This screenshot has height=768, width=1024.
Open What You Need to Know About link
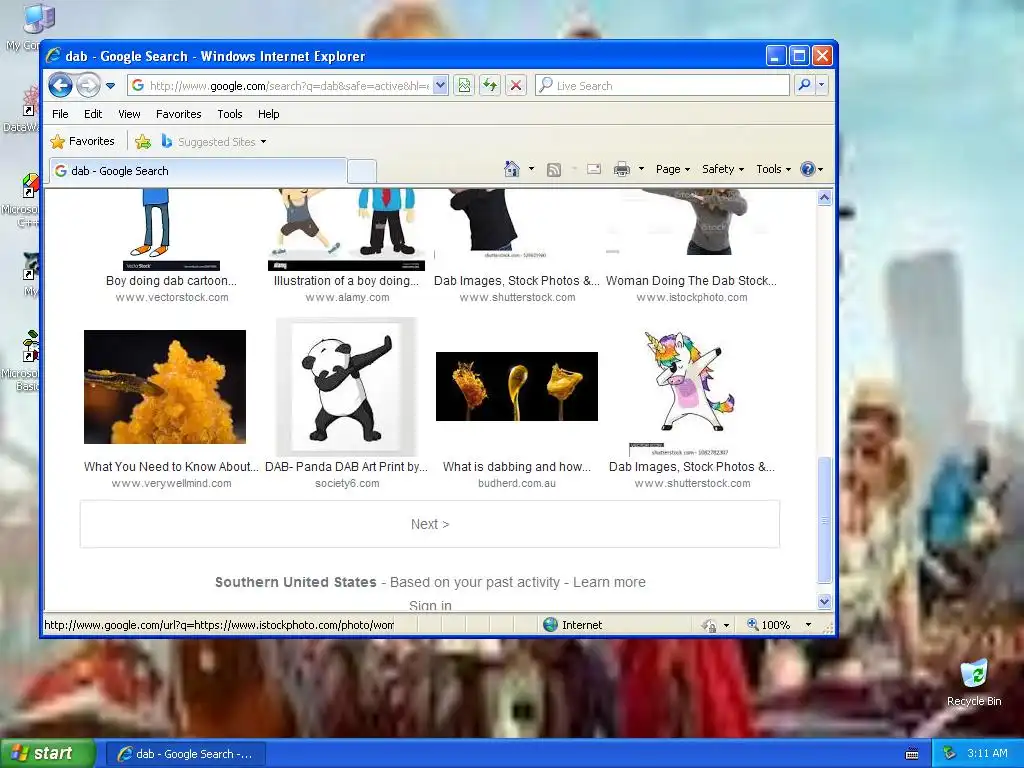[171, 467]
